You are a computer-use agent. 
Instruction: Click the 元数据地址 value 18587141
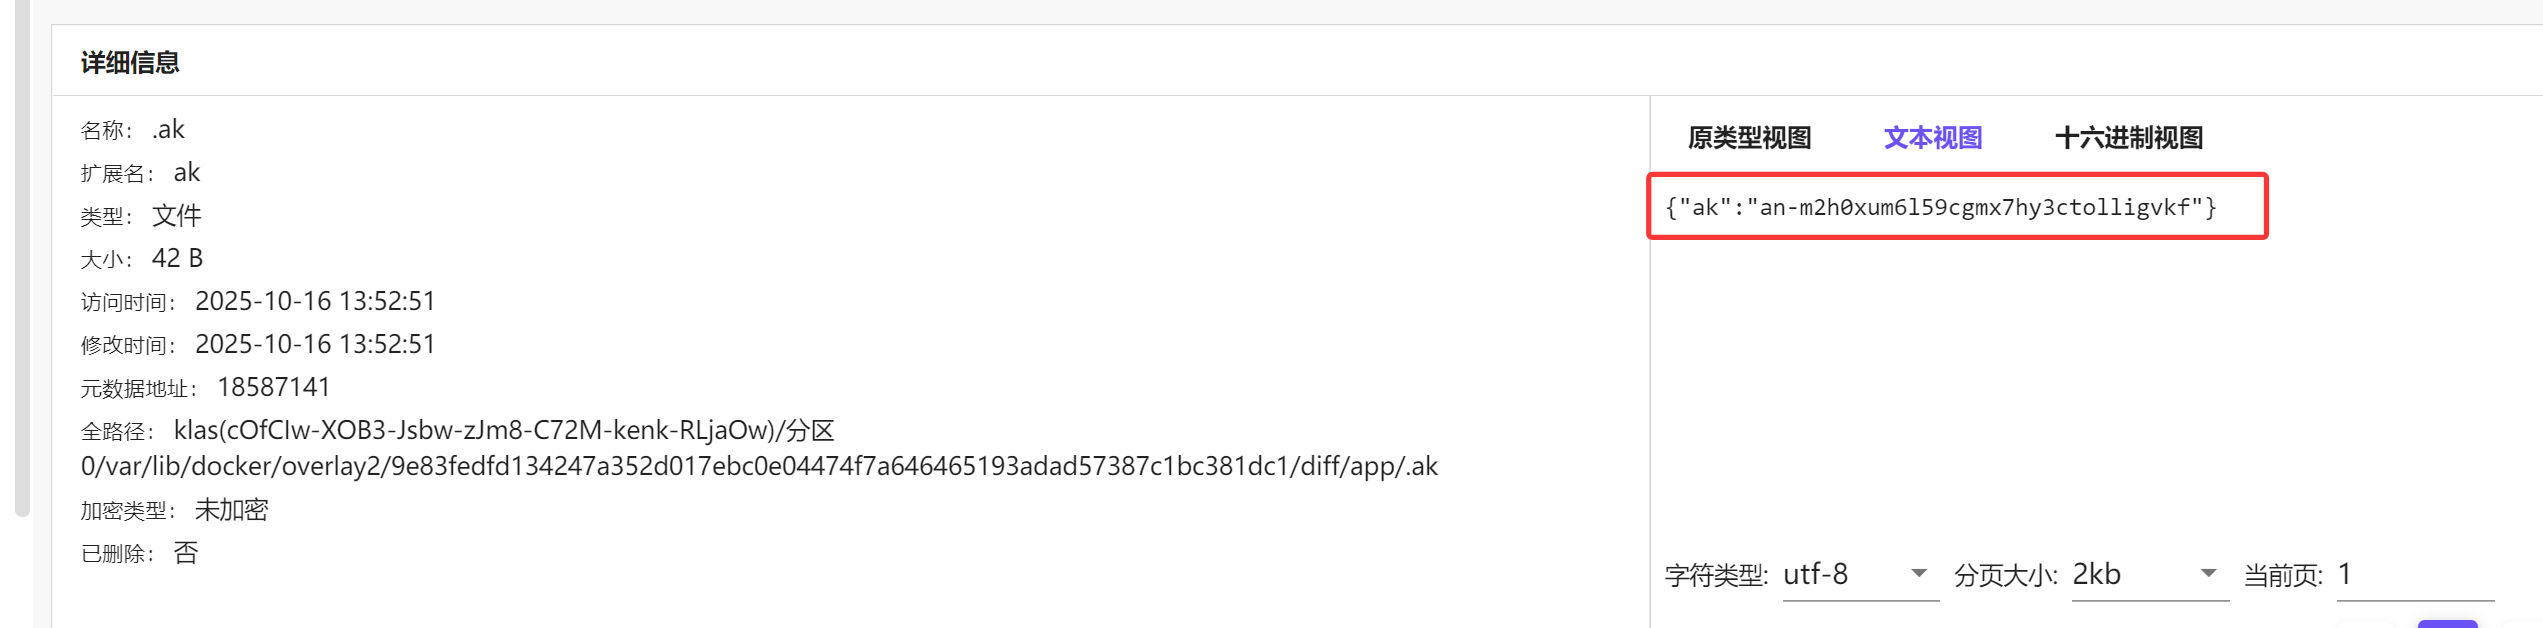pos(273,388)
